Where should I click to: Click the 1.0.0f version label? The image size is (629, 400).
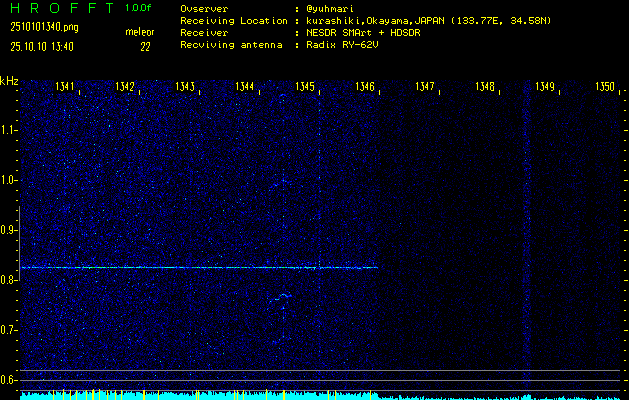pos(139,8)
